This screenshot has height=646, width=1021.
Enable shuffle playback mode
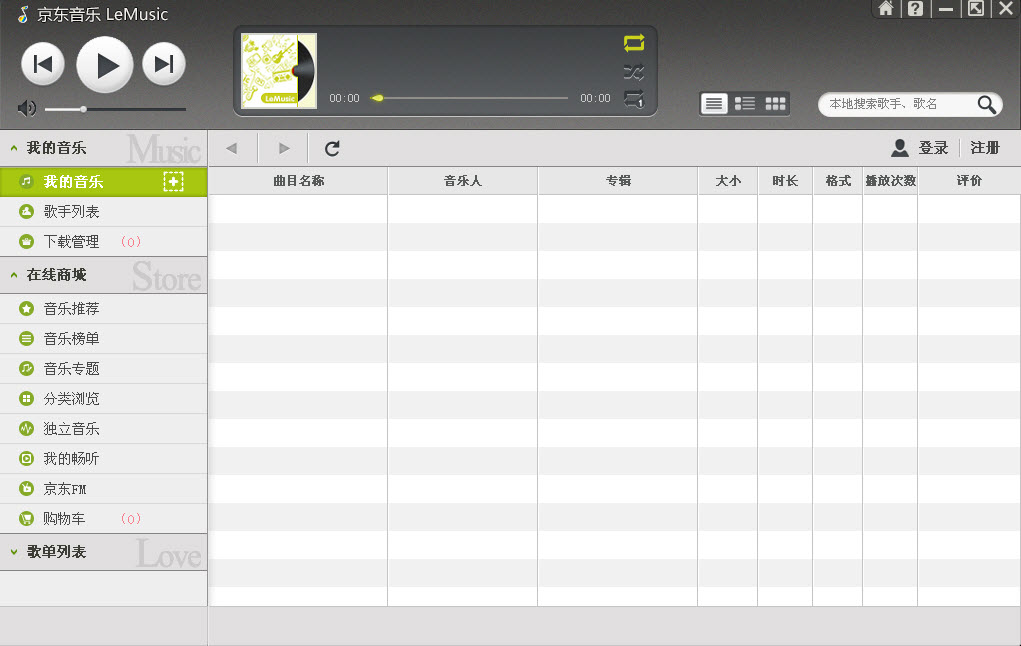coord(634,72)
